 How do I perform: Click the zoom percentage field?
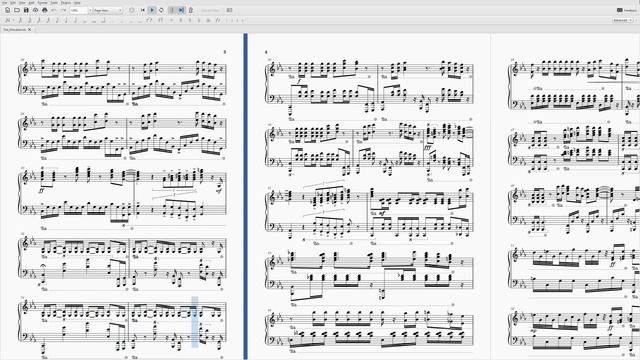78,10
